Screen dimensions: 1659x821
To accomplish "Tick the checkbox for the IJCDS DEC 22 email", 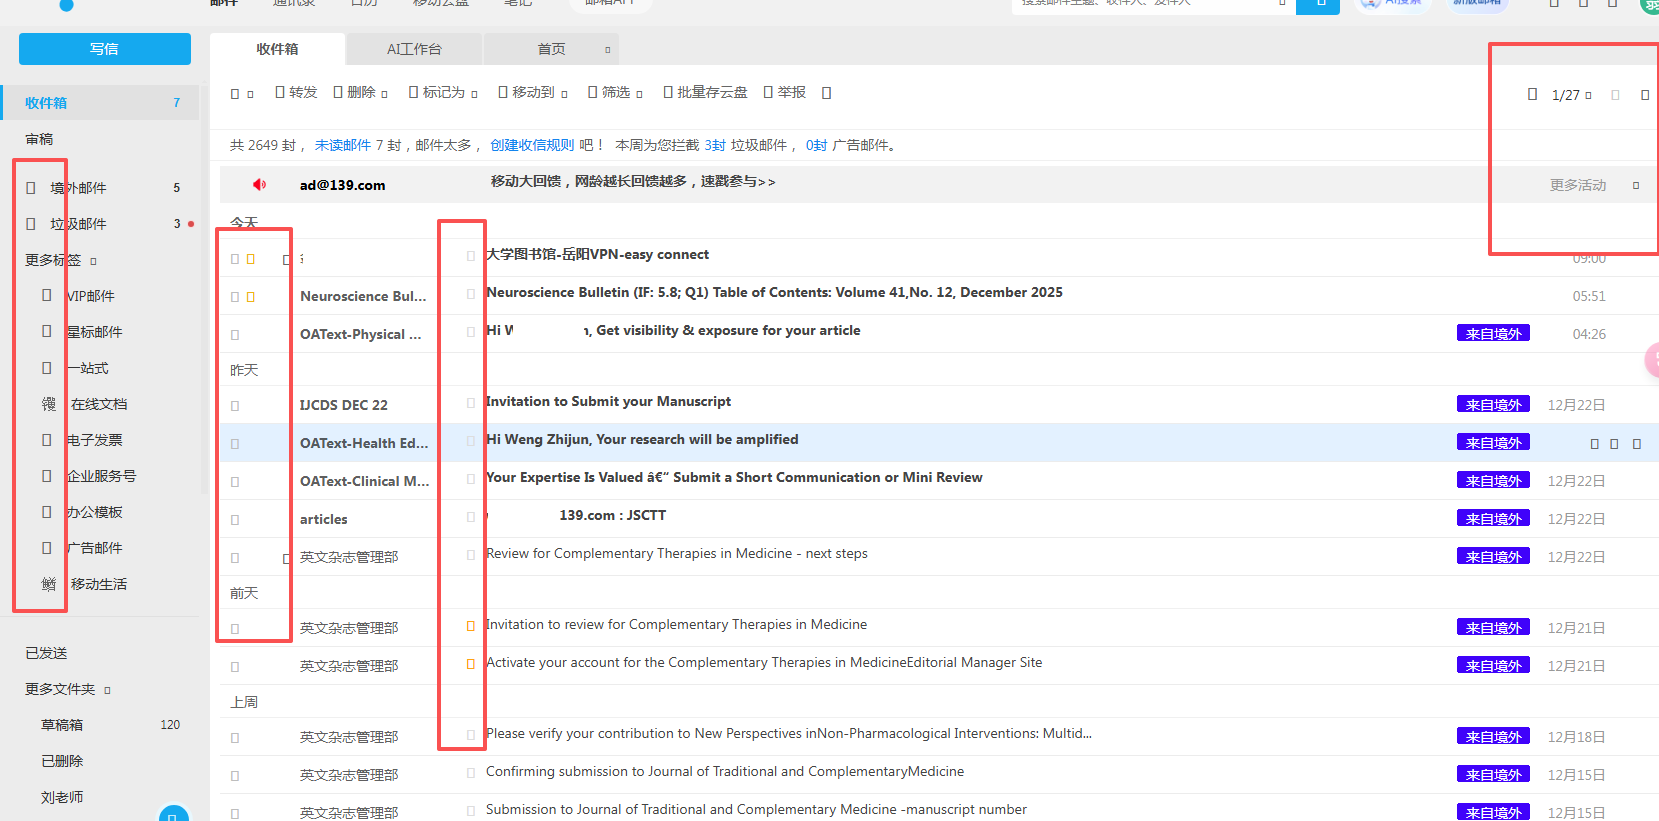I will coord(235,406).
